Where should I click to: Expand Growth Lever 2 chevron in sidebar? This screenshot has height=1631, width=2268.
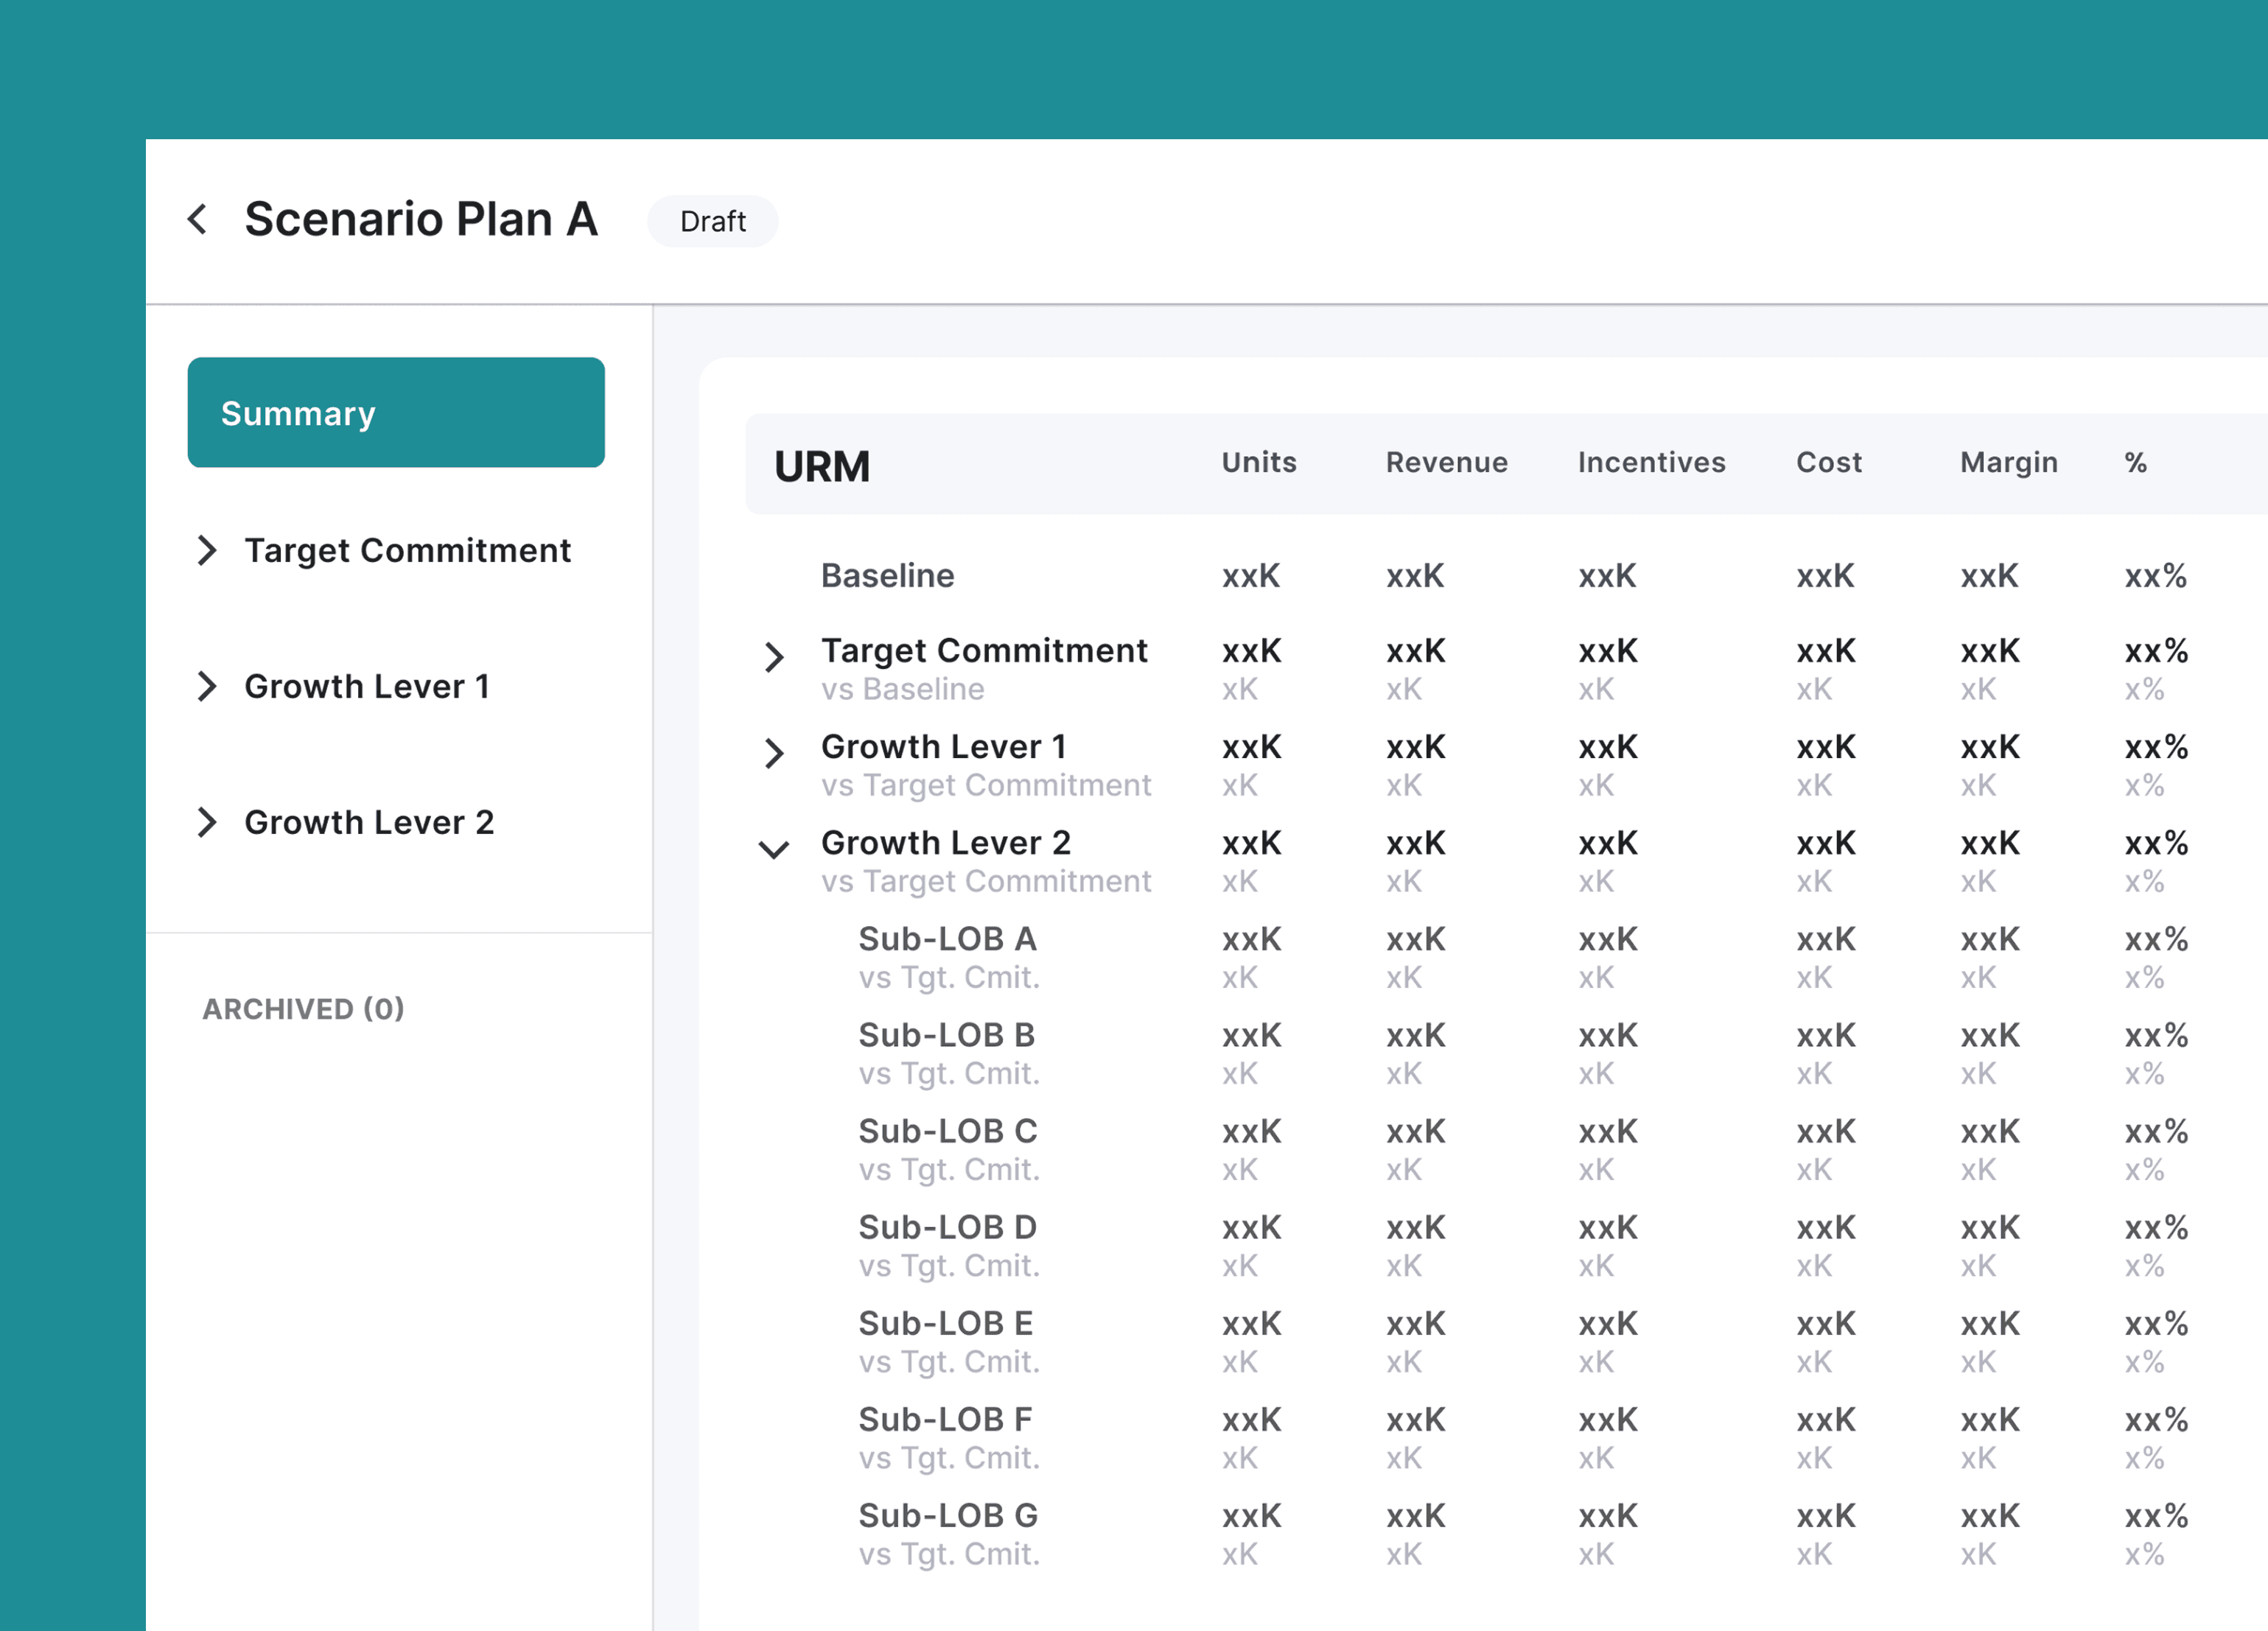click(x=207, y=822)
